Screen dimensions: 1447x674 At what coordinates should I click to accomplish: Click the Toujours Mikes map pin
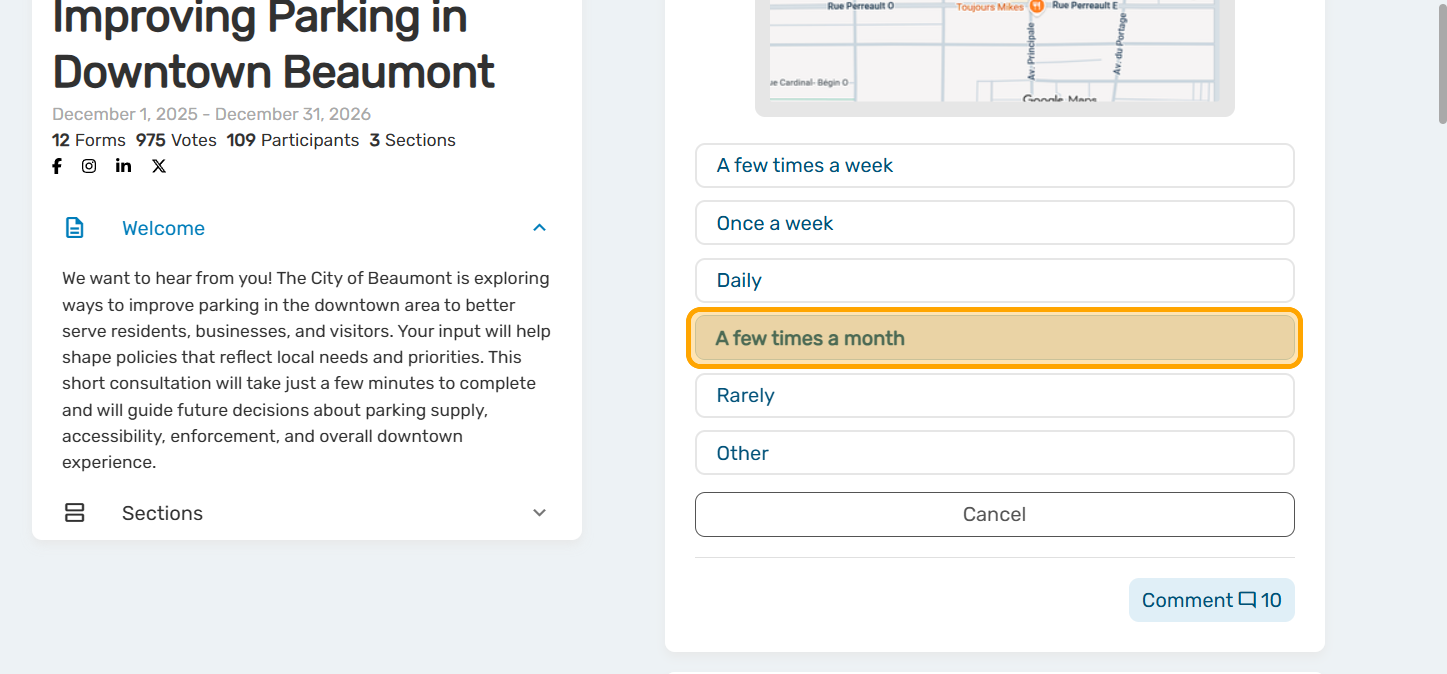1037,8
